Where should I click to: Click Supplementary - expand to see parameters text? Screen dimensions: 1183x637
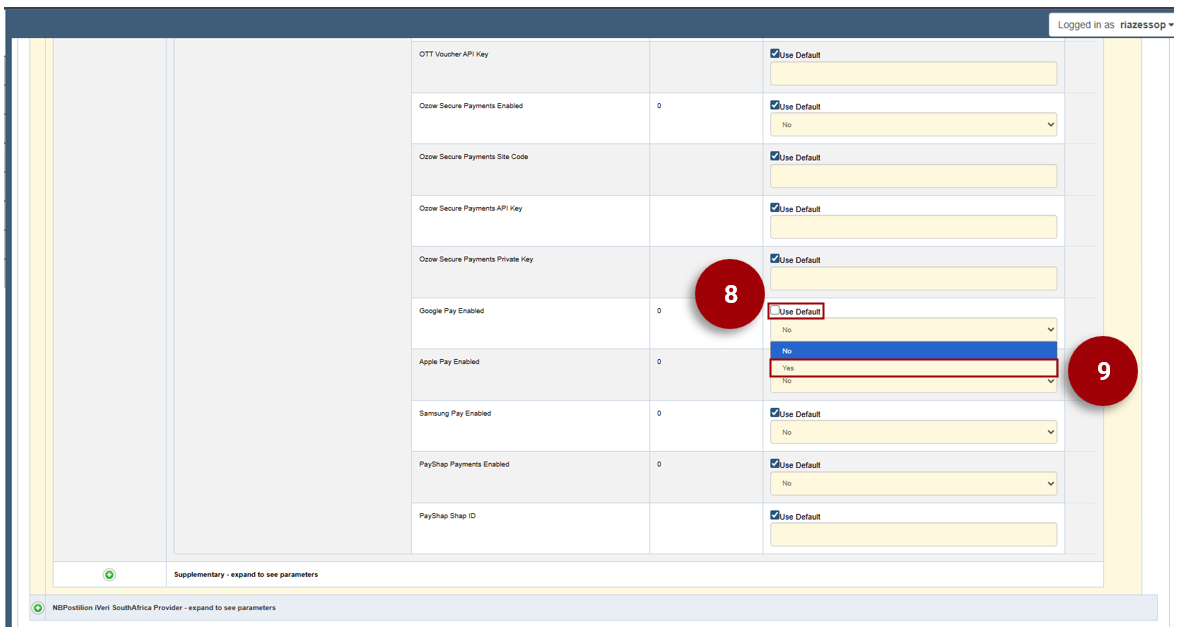(x=246, y=575)
